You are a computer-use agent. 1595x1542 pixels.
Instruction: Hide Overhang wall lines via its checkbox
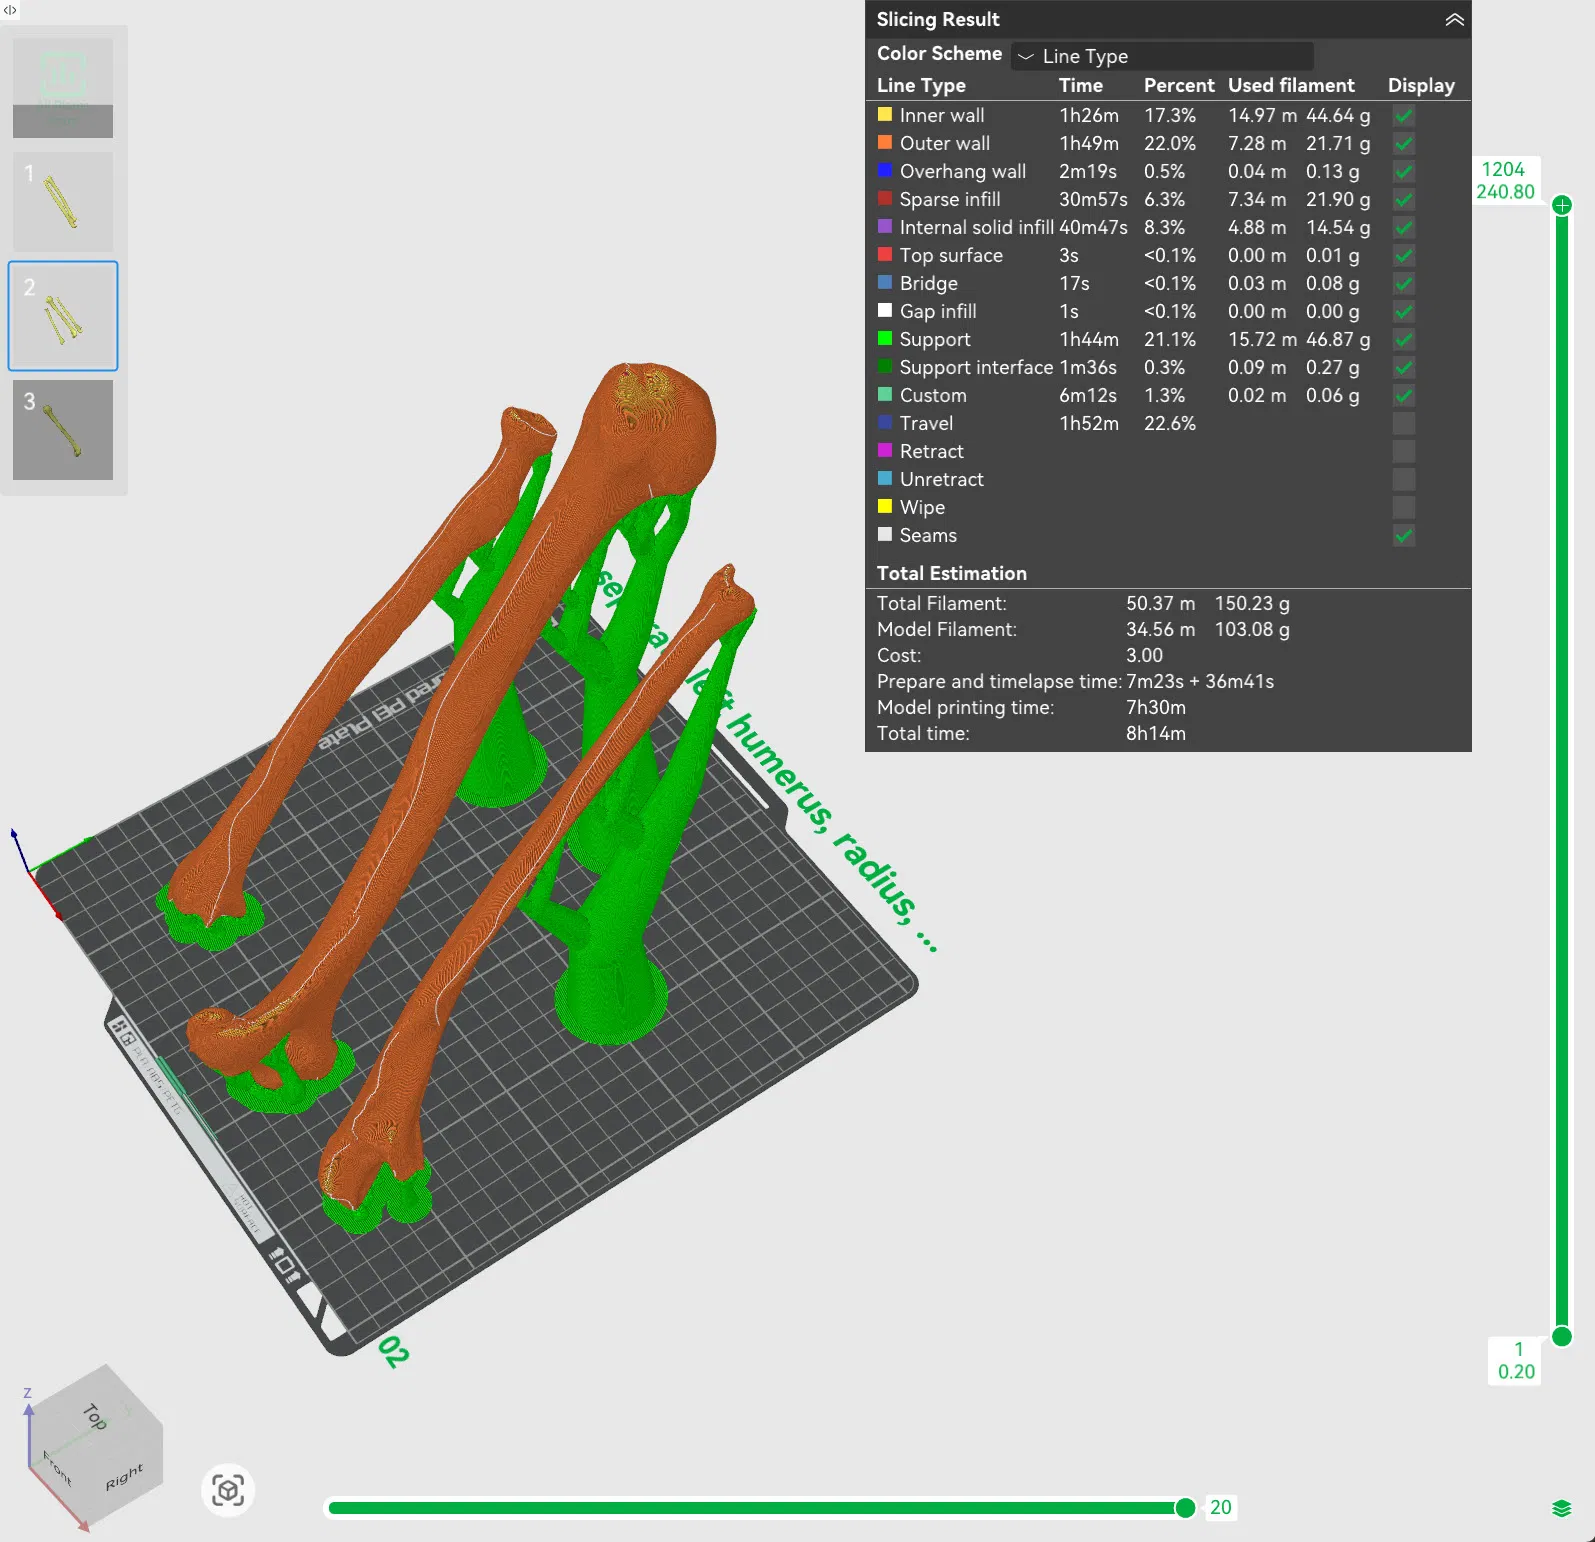click(x=1404, y=171)
